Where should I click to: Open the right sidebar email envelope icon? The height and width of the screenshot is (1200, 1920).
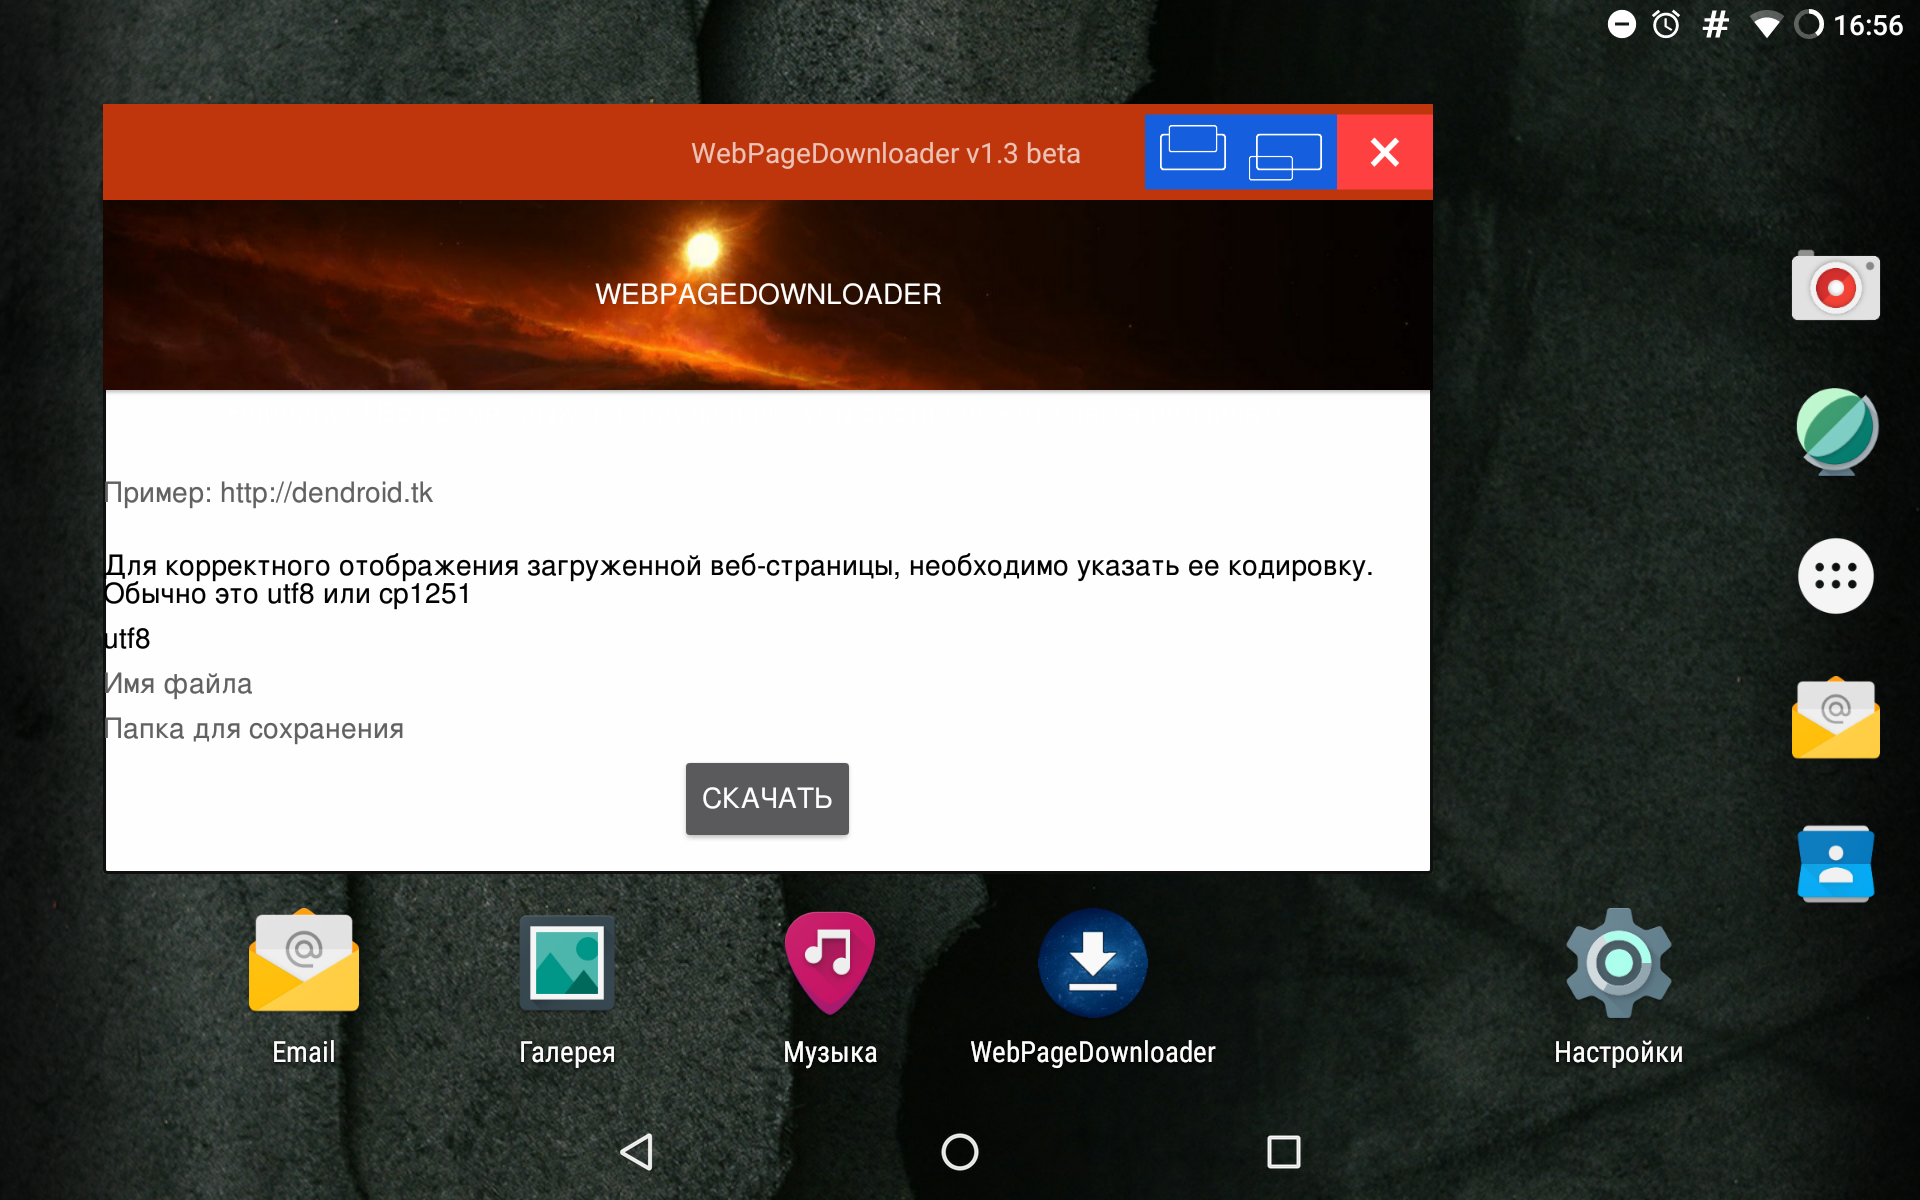1835,719
